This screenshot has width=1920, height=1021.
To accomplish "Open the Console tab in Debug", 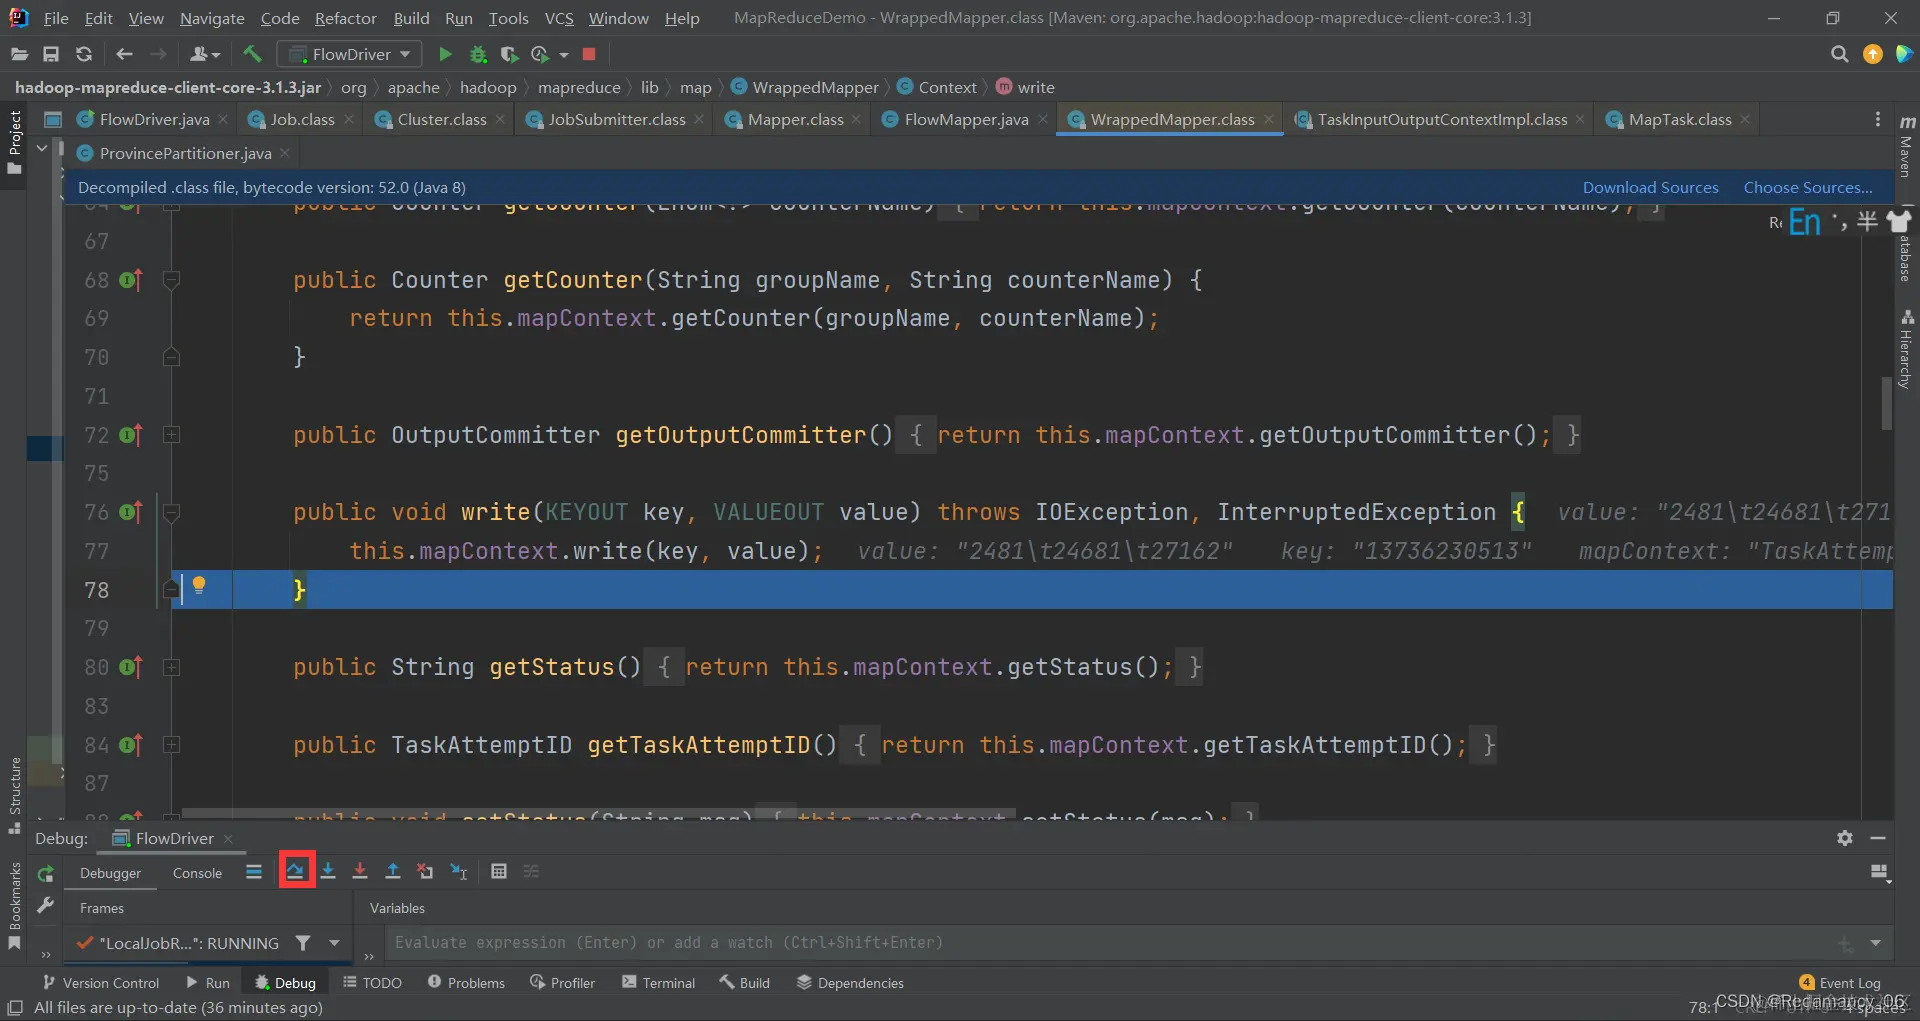I will pos(197,873).
